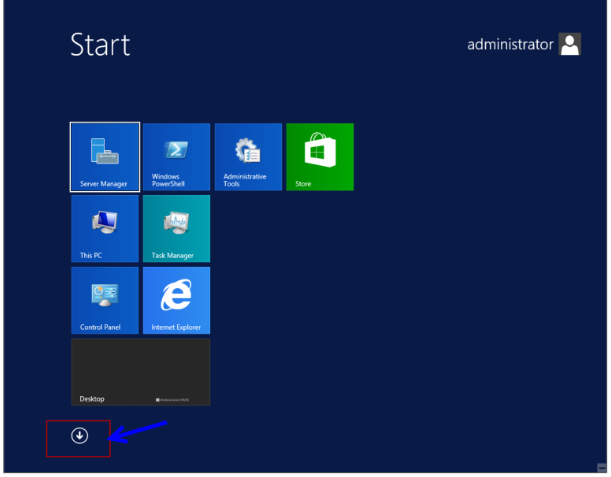The height and width of the screenshot is (477, 611).
Task: Click the 'Internet Explorer' tile caption
Action: point(176,328)
